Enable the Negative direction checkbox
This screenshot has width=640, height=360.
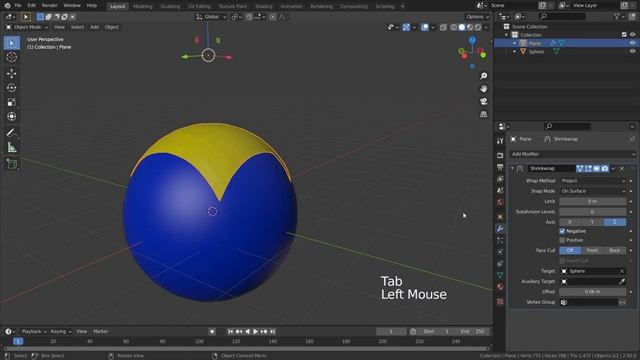coord(562,231)
